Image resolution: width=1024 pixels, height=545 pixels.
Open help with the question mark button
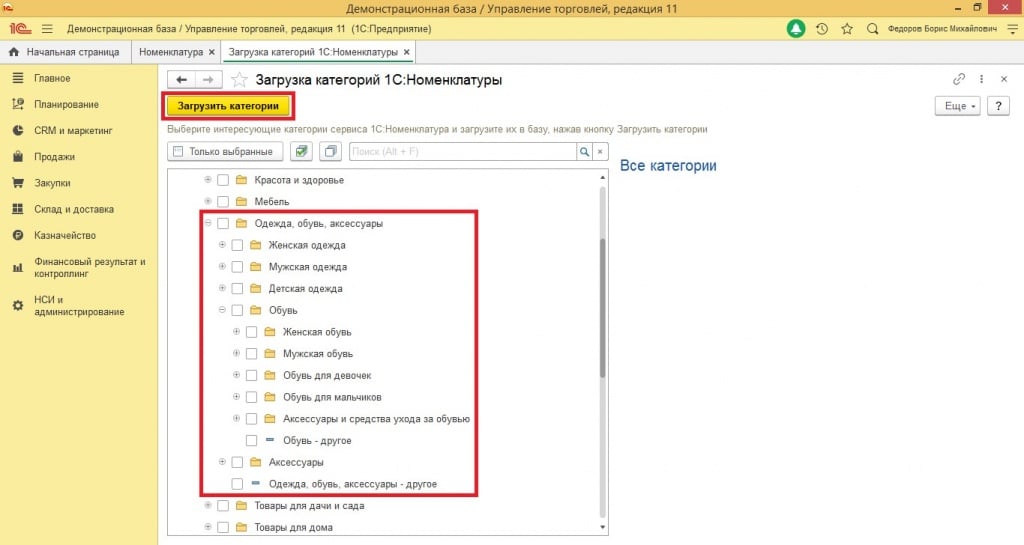pos(997,106)
